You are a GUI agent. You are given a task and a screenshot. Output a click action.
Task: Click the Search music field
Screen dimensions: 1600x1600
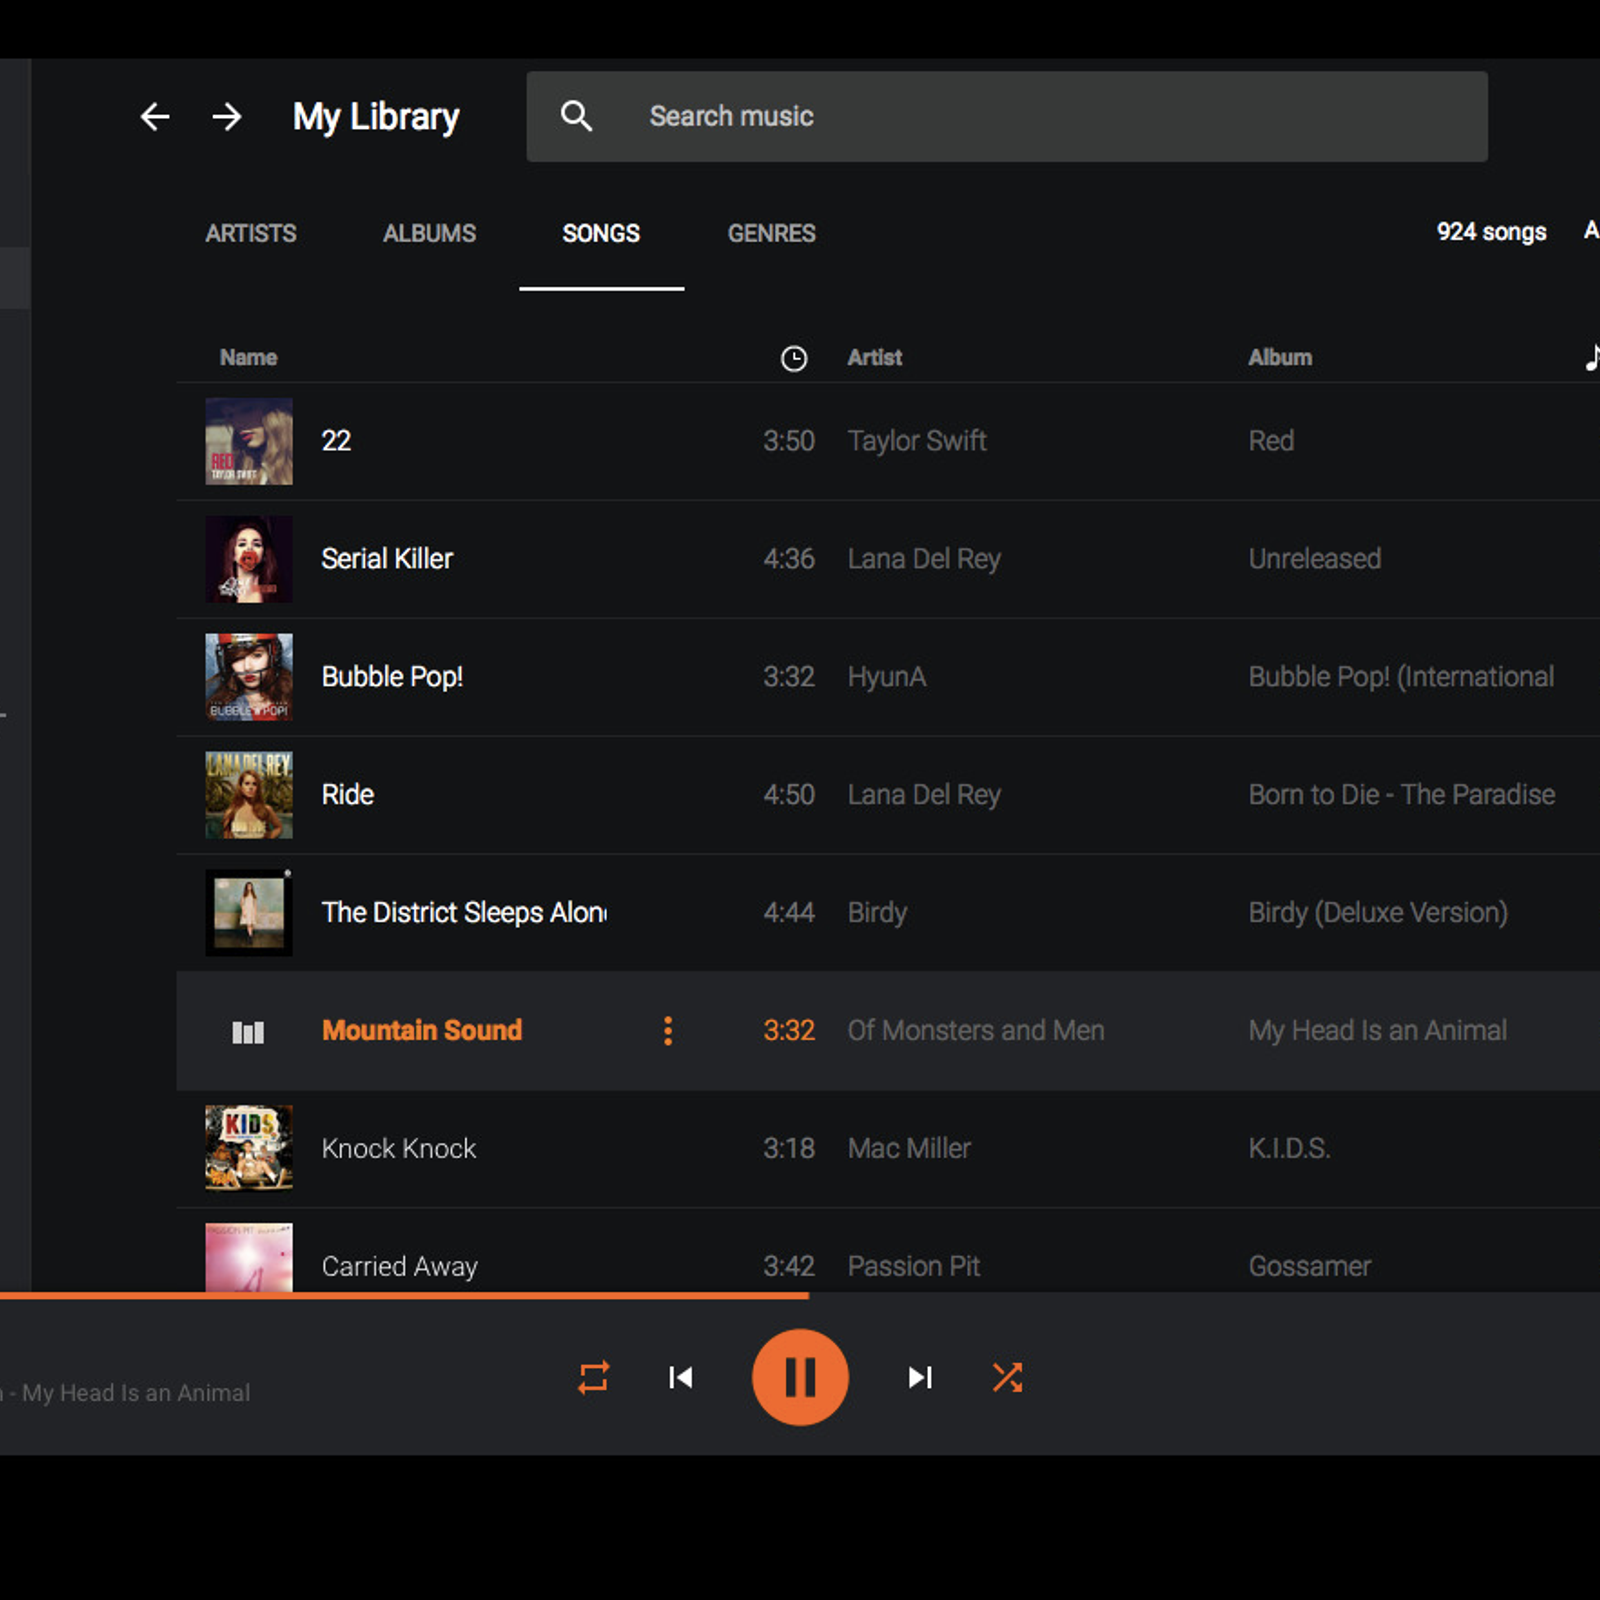pyautogui.click(x=1007, y=116)
